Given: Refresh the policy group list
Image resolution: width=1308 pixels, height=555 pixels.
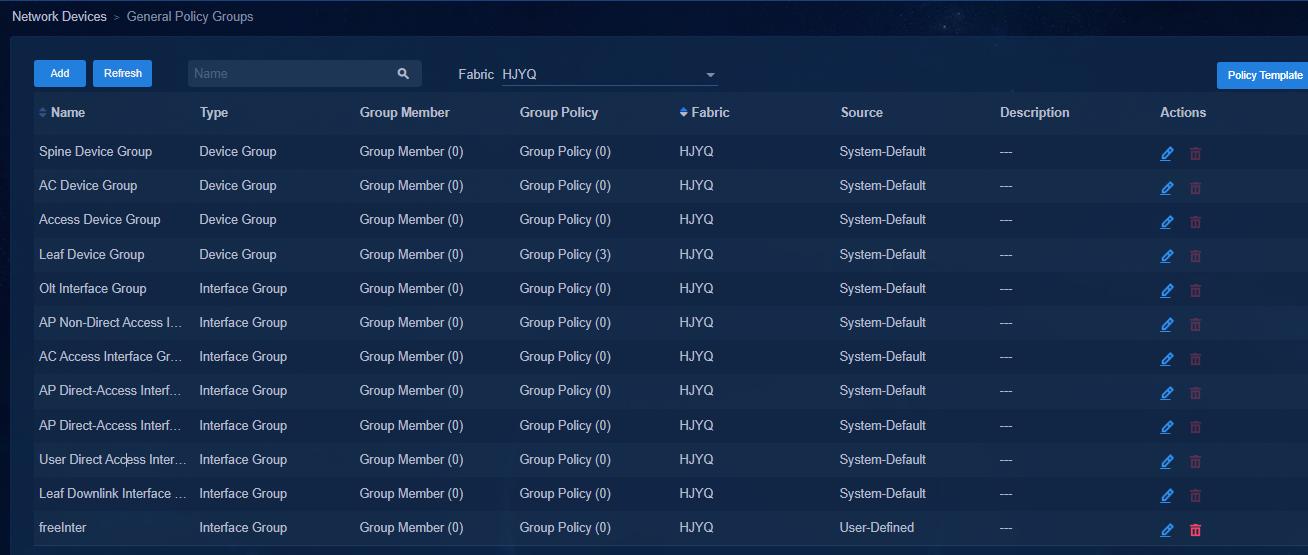Looking at the screenshot, I should [122, 73].
